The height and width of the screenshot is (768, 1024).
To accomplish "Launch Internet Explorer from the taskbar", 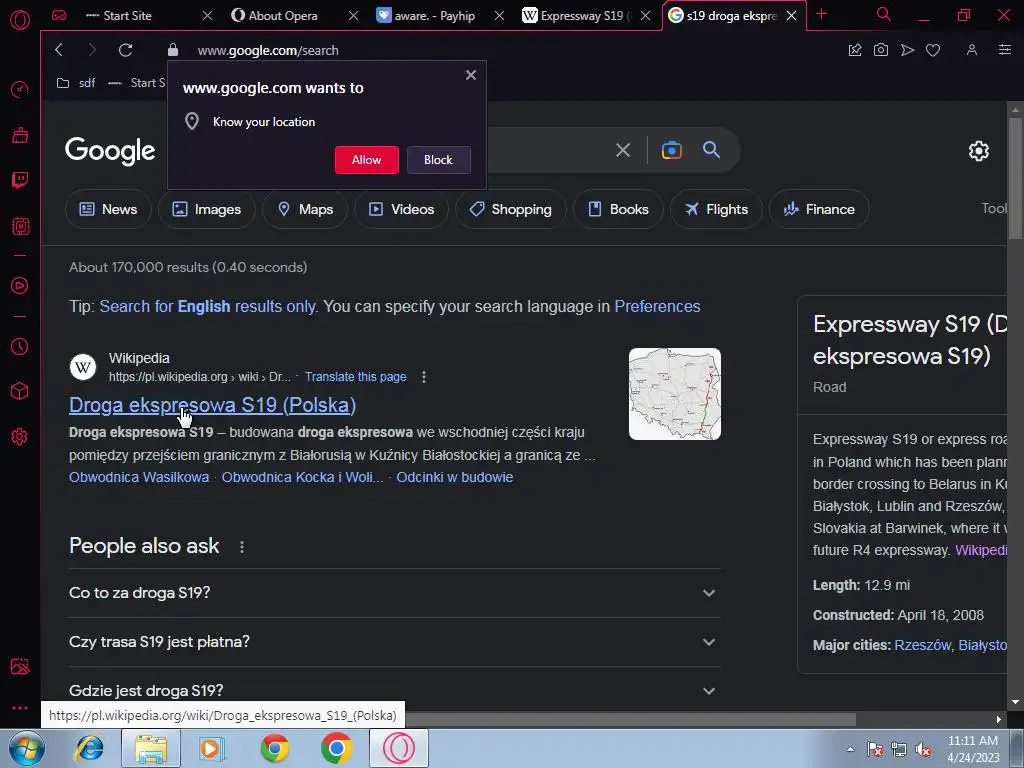I will click(x=89, y=748).
